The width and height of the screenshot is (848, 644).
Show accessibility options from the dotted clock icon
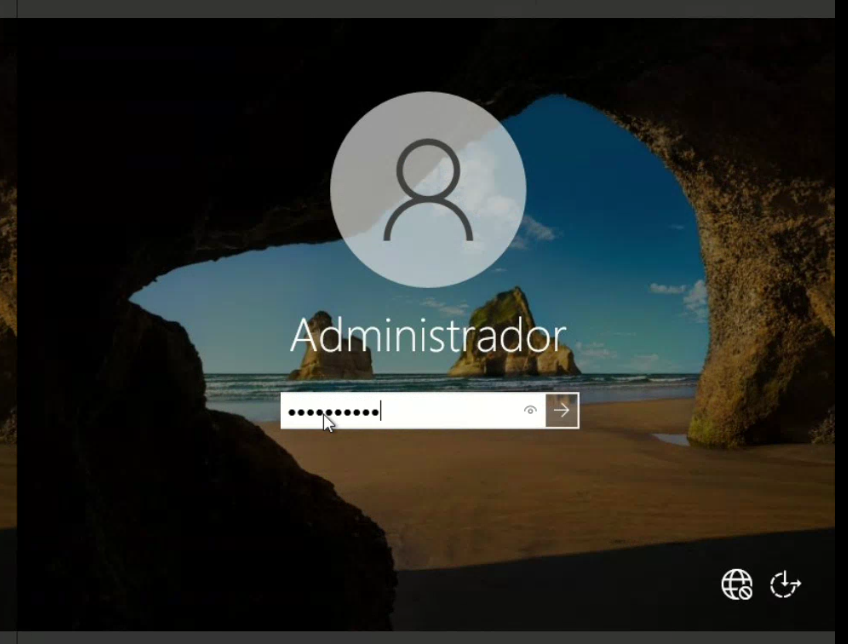[785, 584]
